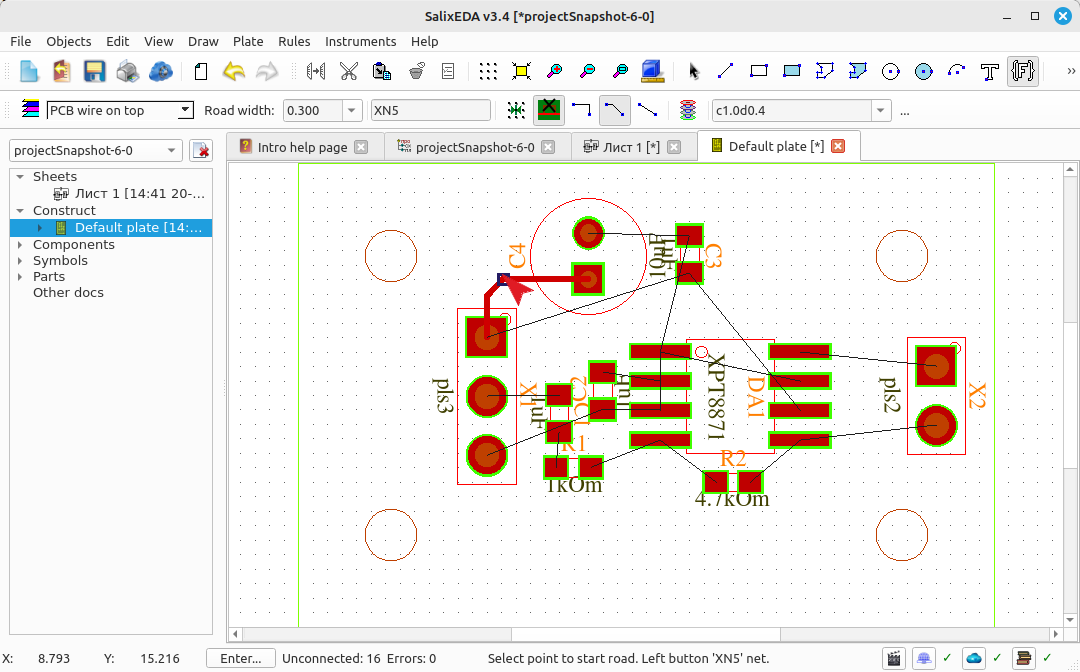The width and height of the screenshot is (1080, 672).
Task: Expand toolbar overflow chevron
Action: pos(1071,71)
